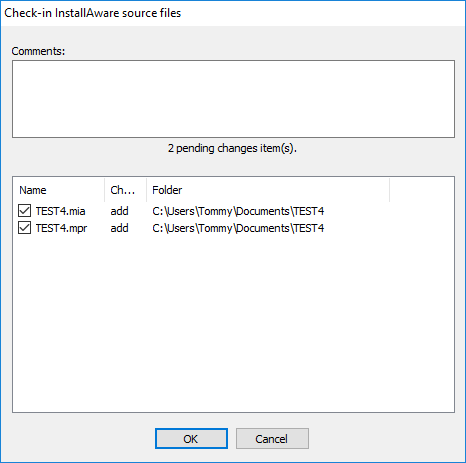Click empty area of the file list

[233, 320]
